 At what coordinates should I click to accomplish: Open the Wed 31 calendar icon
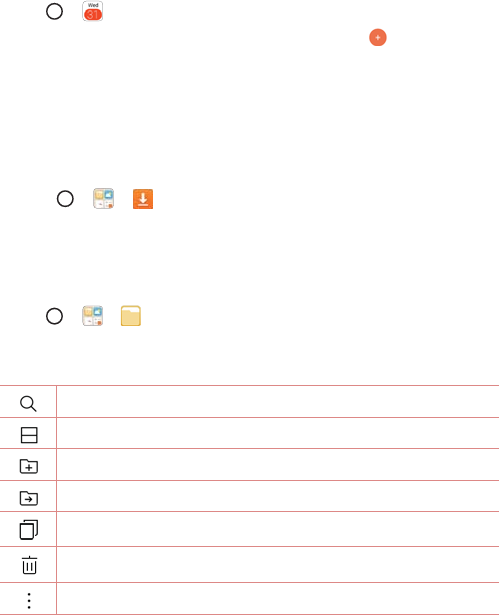[93, 11]
